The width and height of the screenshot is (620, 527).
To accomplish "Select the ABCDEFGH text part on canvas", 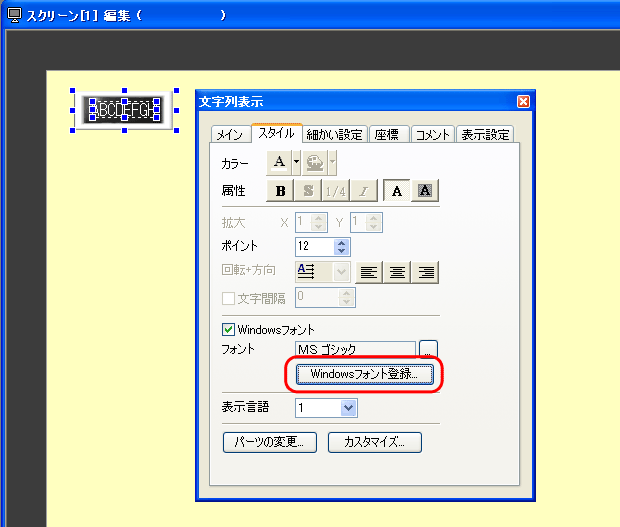I will point(123,109).
